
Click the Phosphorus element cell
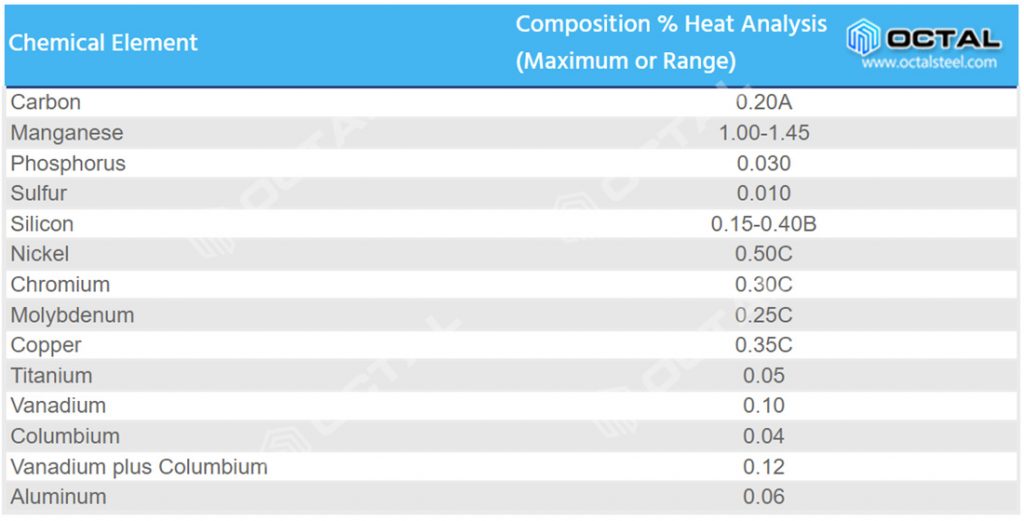pos(68,163)
